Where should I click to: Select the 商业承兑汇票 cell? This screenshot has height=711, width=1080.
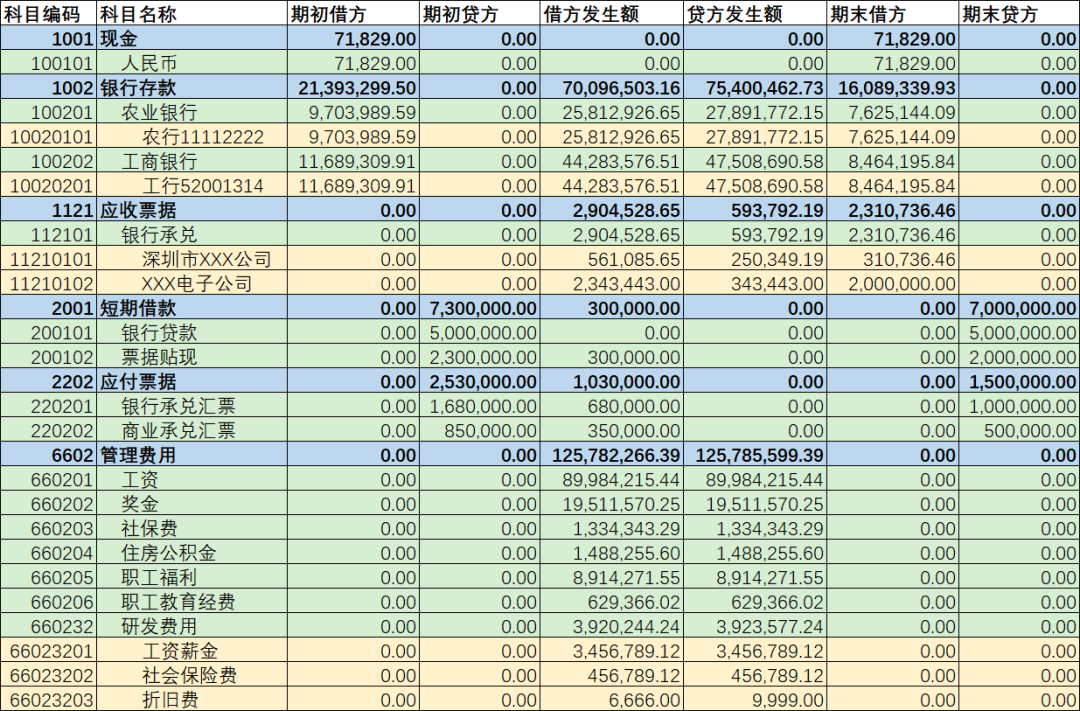click(191, 430)
